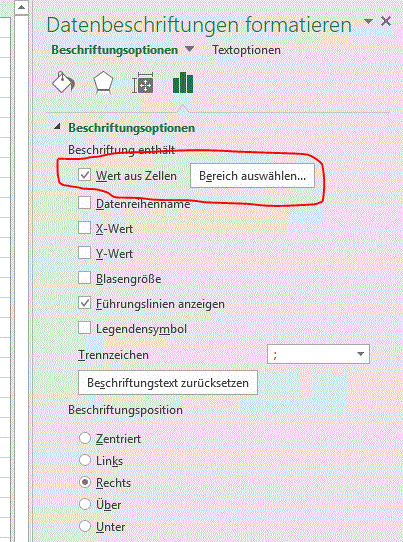This screenshot has width=403, height=542.
Task: Open the Fill & Line paint bucket tab
Action: tap(63, 83)
